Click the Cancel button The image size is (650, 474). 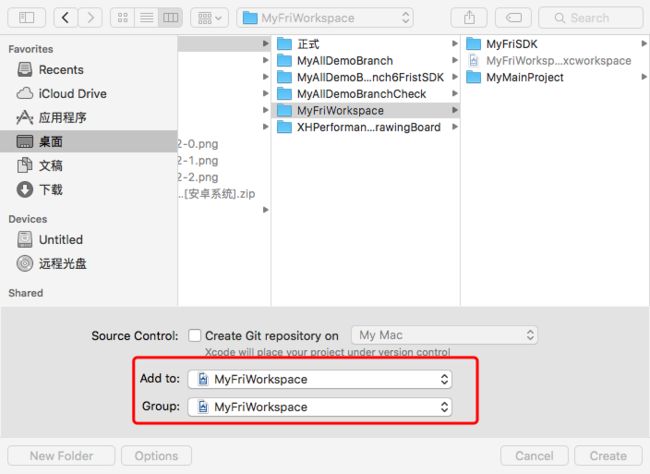(534, 456)
